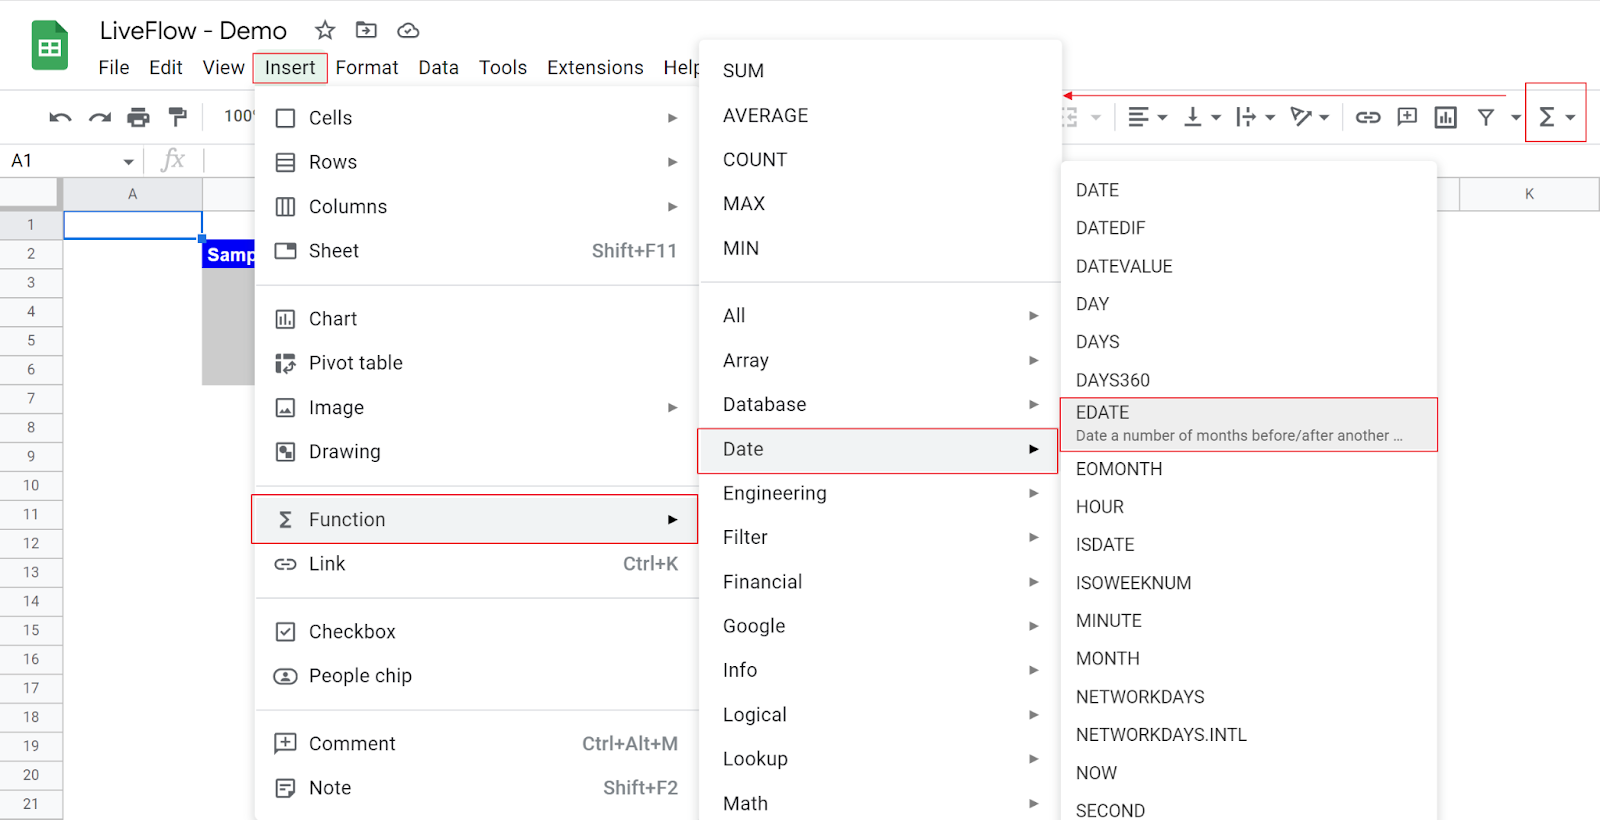The width and height of the screenshot is (1600, 820).
Task: Open the Format menu
Action: [367, 67]
